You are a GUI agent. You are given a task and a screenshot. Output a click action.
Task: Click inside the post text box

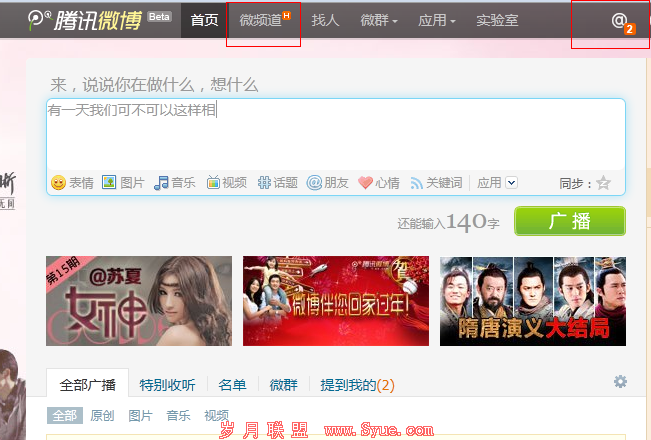pyautogui.click(x=336, y=134)
